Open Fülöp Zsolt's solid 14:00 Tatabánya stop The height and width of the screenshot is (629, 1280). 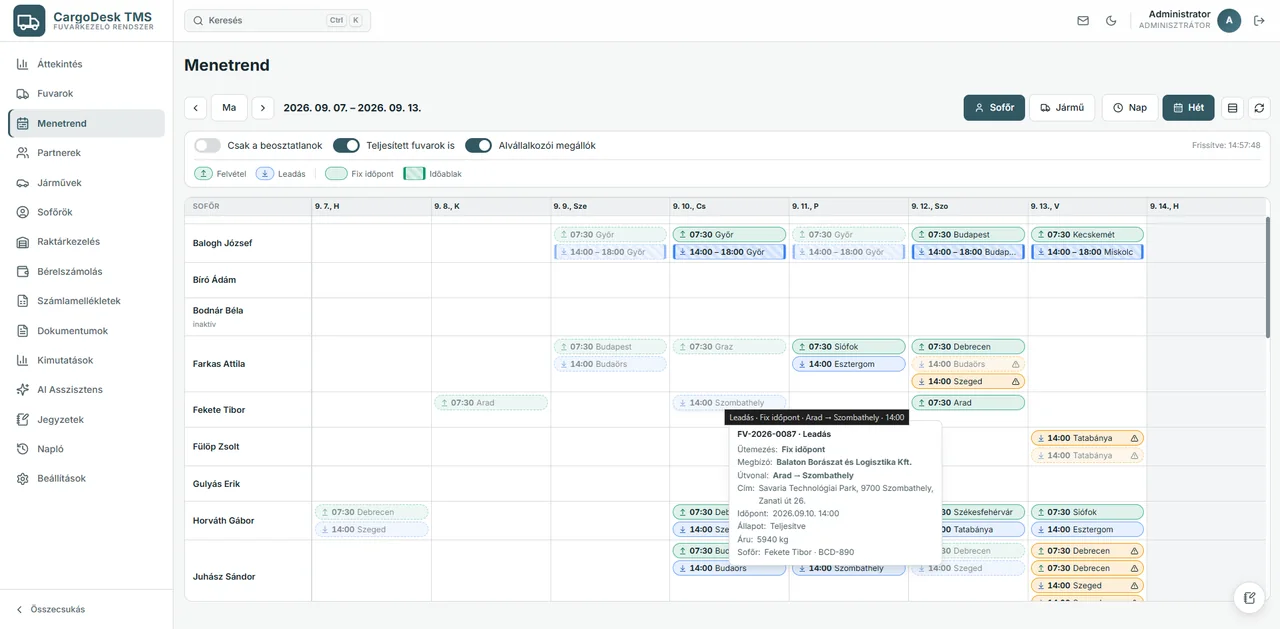(x=1087, y=438)
